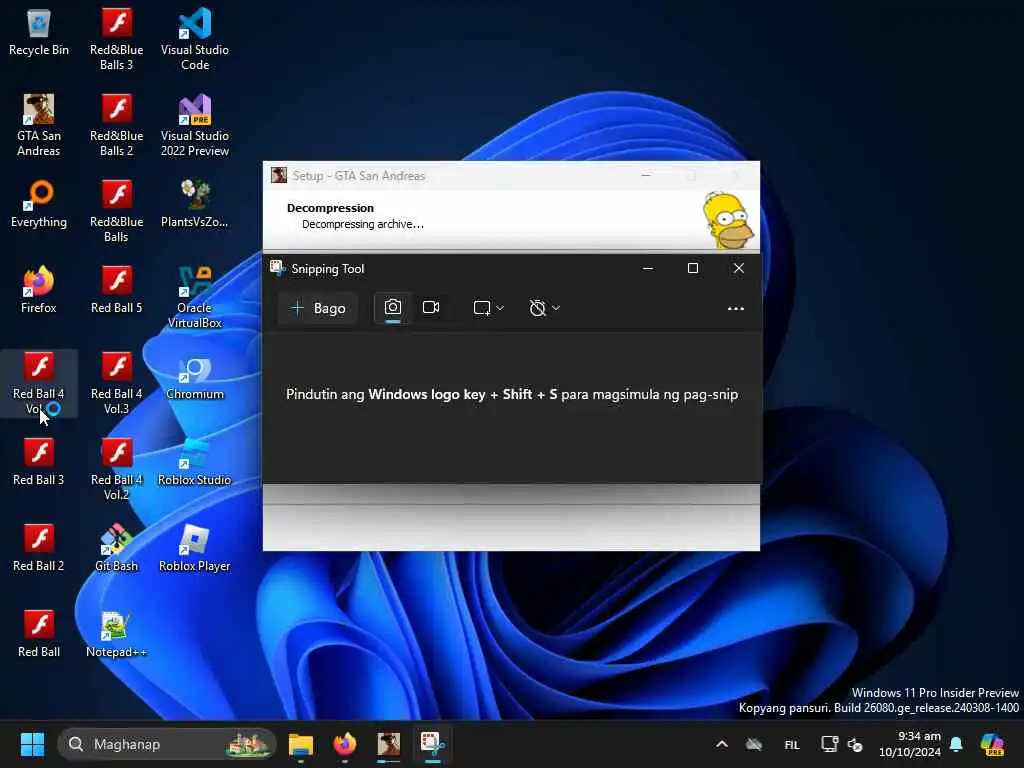This screenshot has width=1024, height=768.
Task: Select Red Ball 2 desktop icon
Action: [x=39, y=549]
